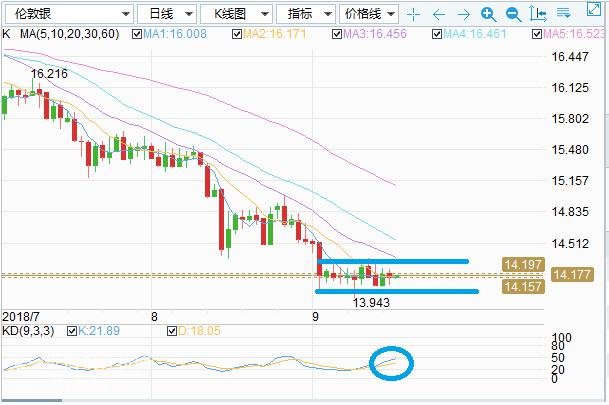Toggle MA4 moving average checkbox
609x405 pixels.
click(437, 34)
